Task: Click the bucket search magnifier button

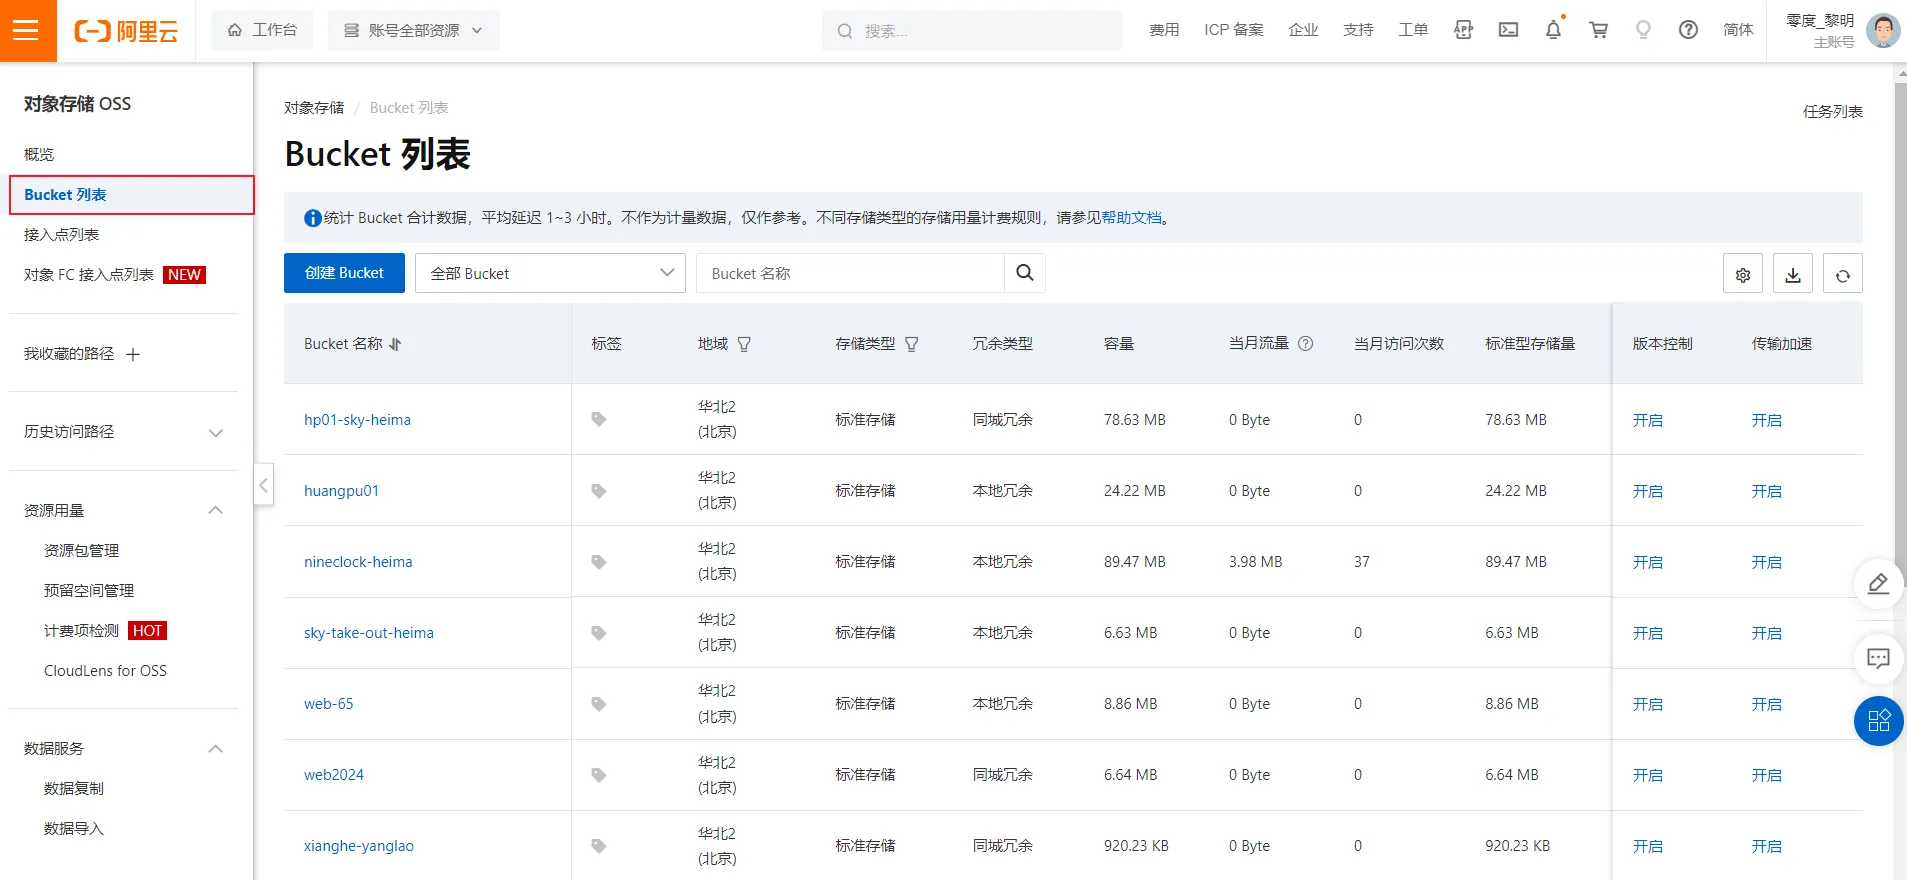Action: [x=1025, y=273]
